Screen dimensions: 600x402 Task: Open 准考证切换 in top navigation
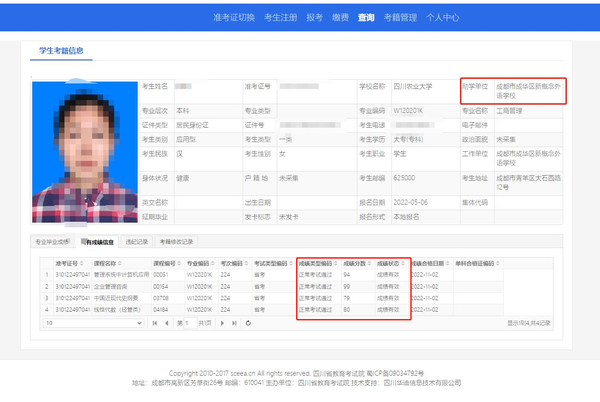click(234, 17)
